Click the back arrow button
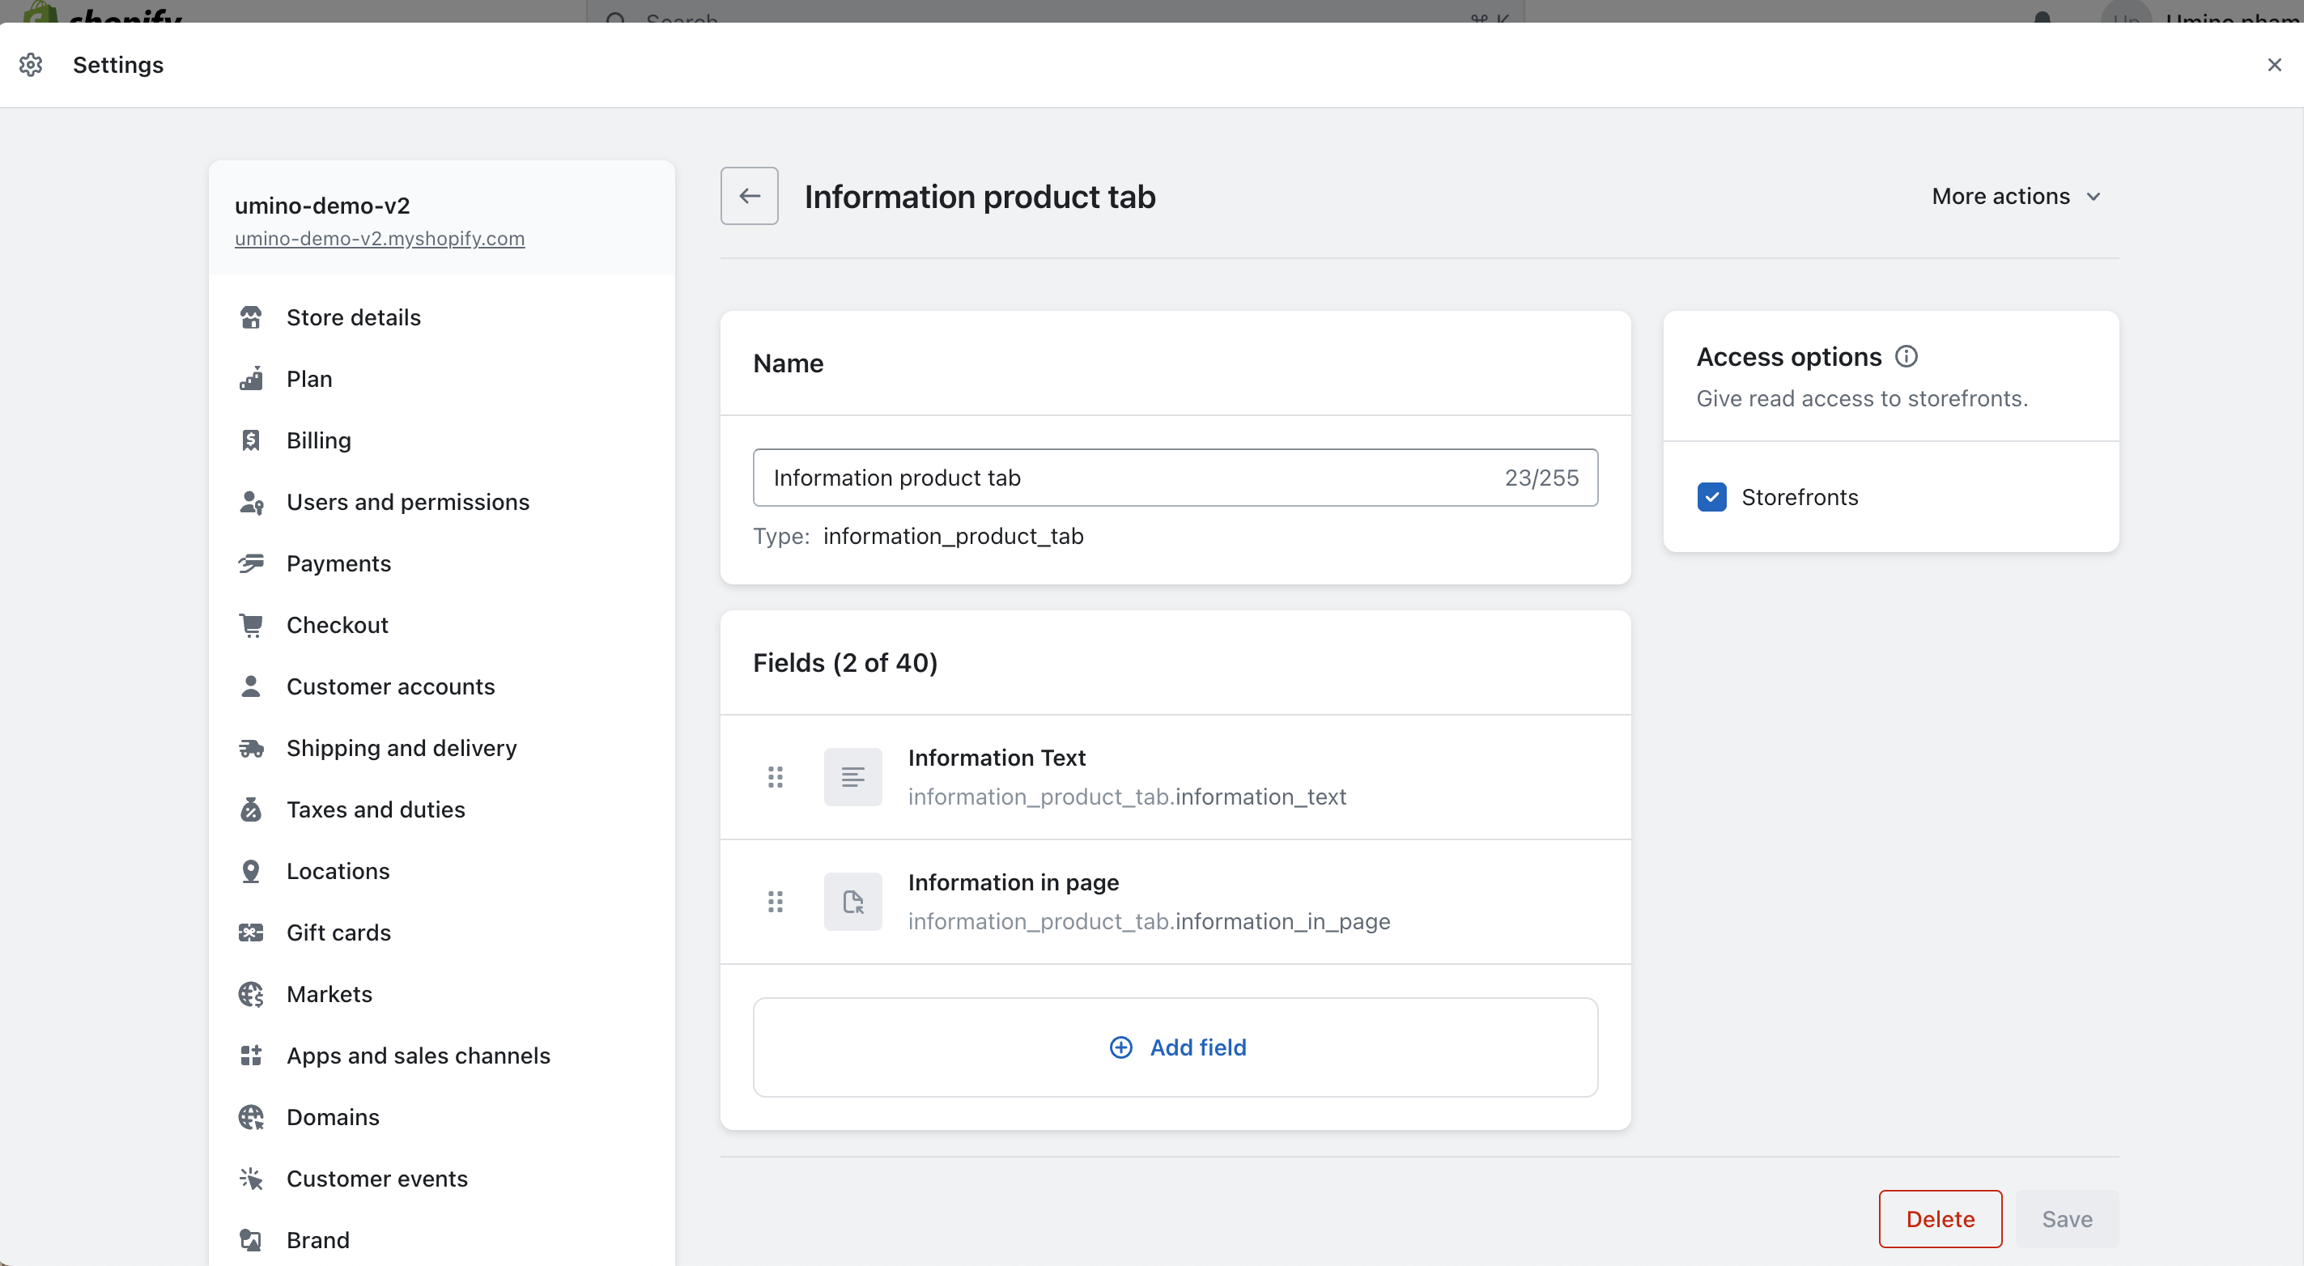This screenshot has width=2304, height=1266. [749, 196]
